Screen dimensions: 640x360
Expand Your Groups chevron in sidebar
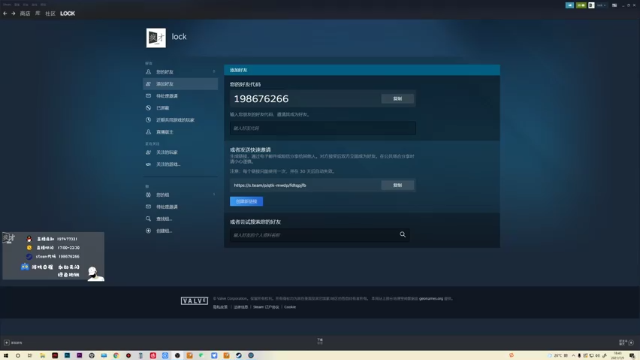214,195
